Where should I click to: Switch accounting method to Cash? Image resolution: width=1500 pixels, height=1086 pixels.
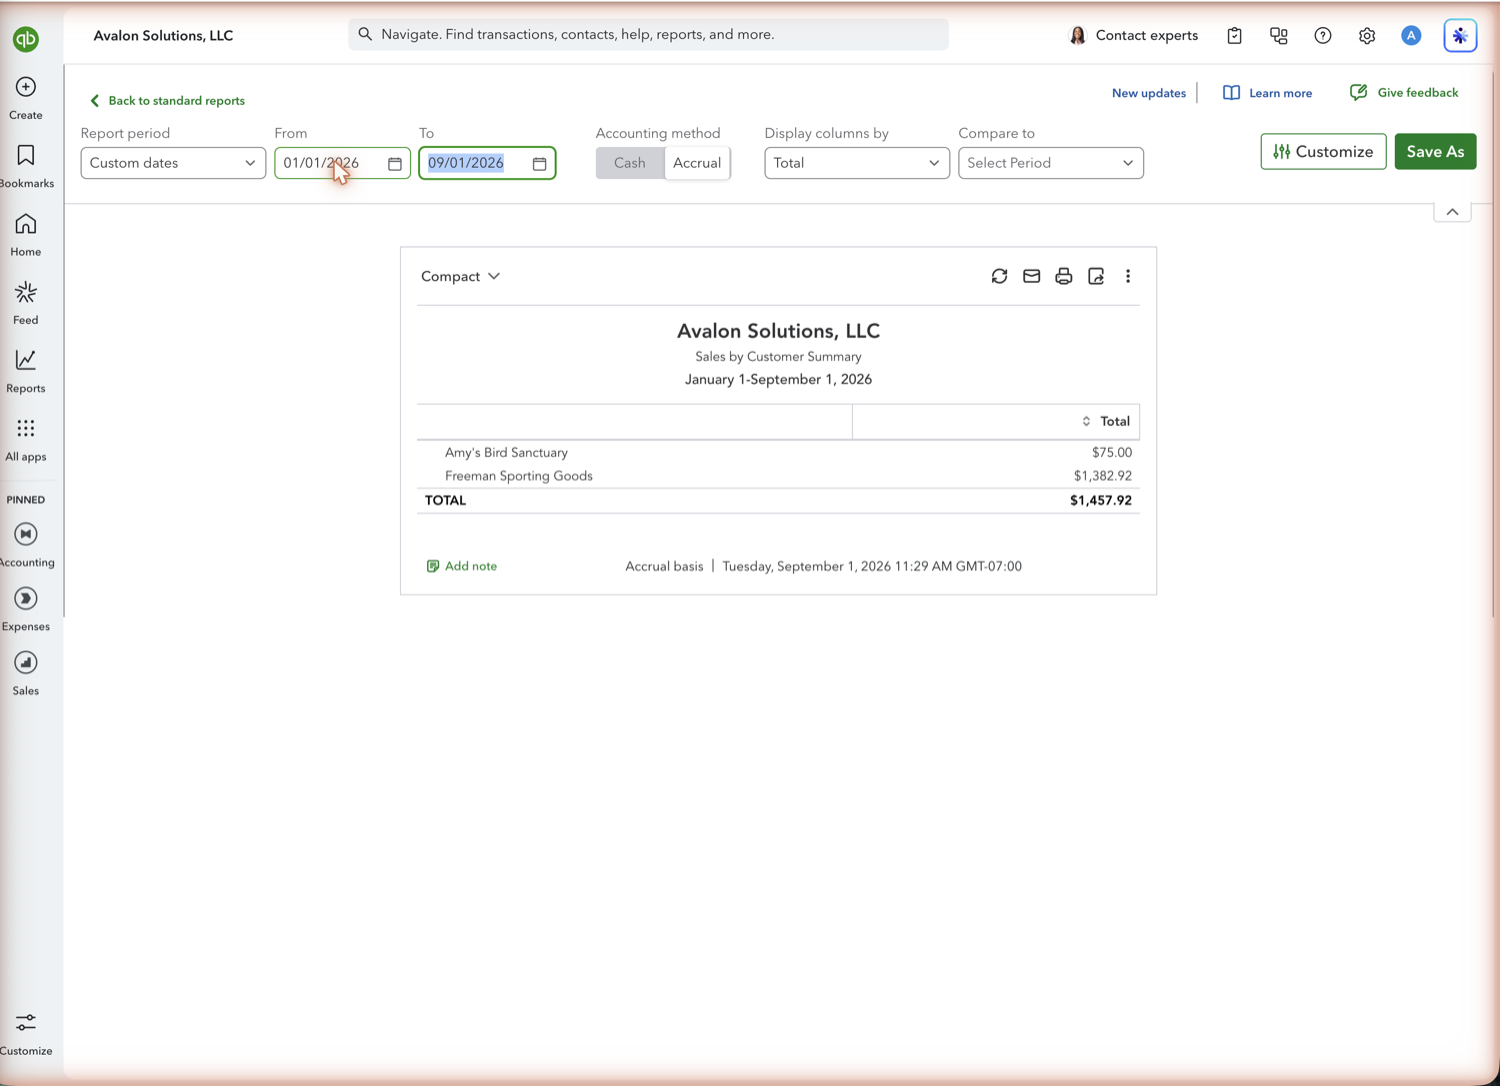click(630, 163)
